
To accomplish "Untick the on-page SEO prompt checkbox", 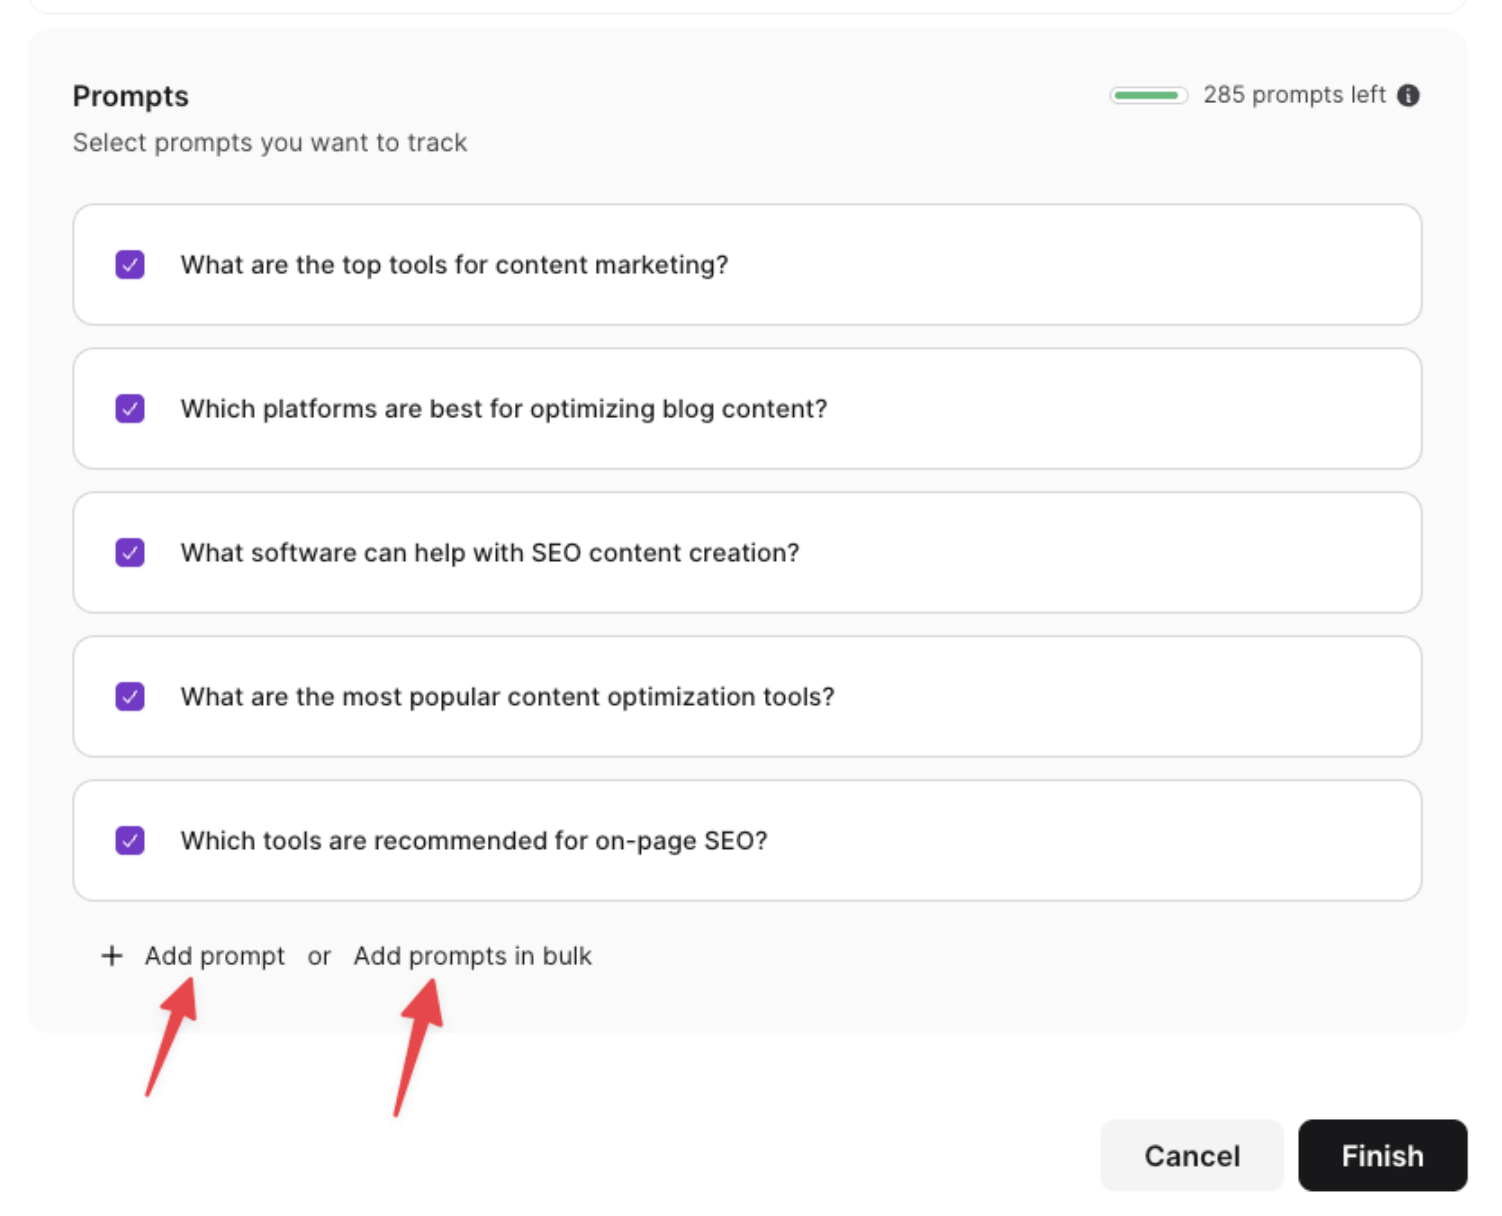I will [x=130, y=841].
